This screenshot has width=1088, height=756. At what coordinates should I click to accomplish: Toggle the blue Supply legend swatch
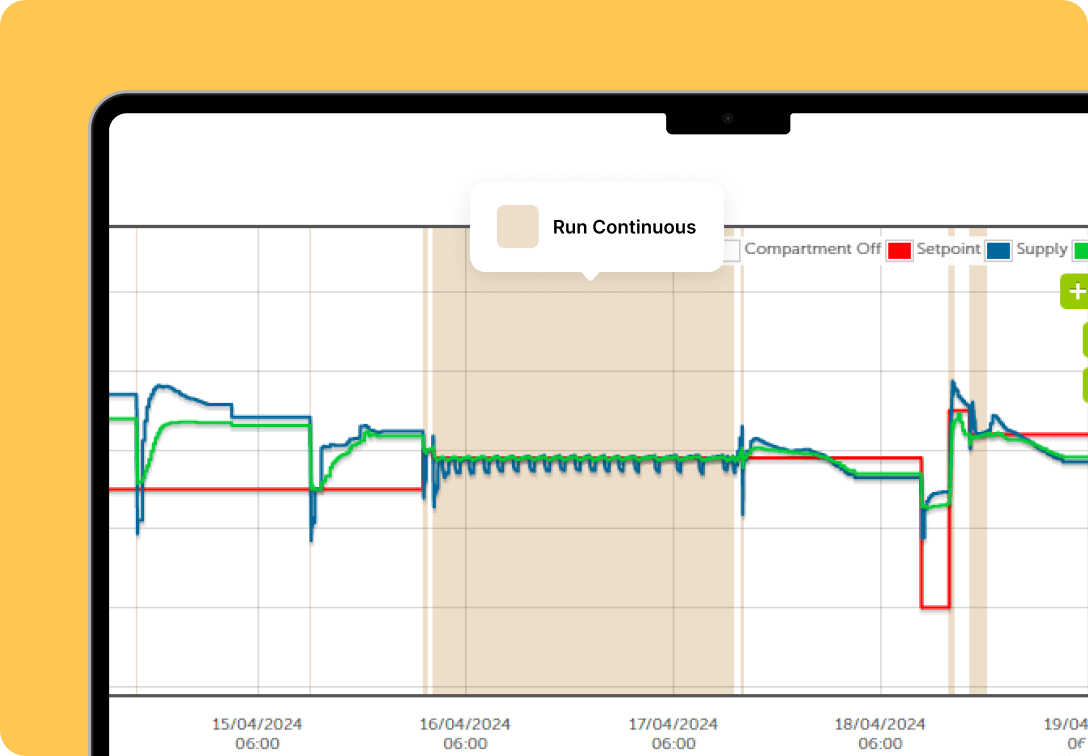998,250
